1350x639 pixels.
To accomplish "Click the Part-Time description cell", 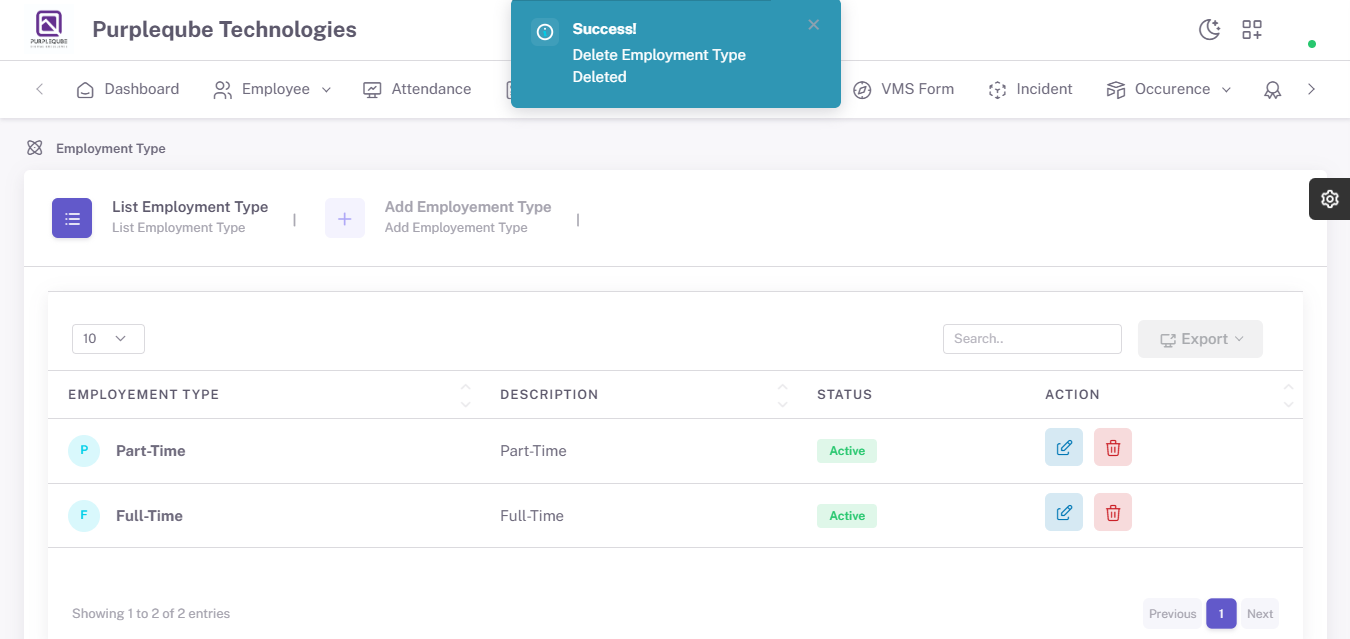I will [533, 451].
